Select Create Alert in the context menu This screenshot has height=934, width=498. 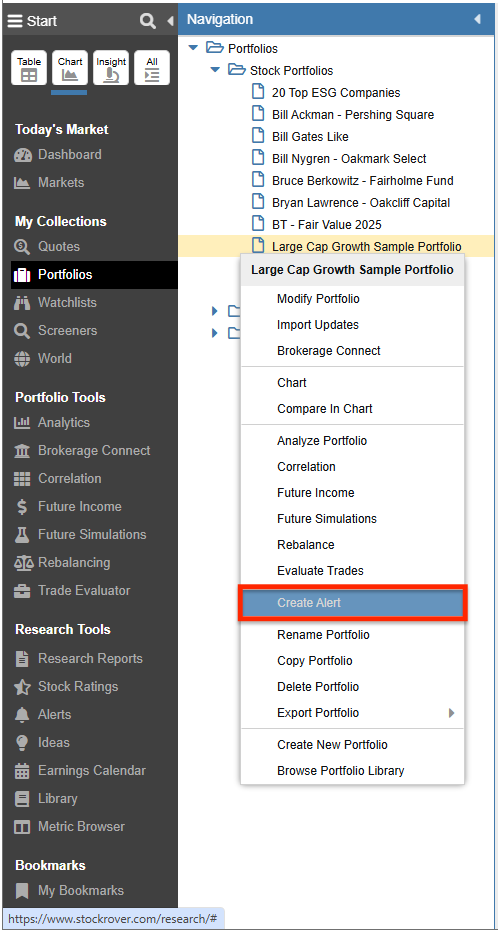[353, 603]
